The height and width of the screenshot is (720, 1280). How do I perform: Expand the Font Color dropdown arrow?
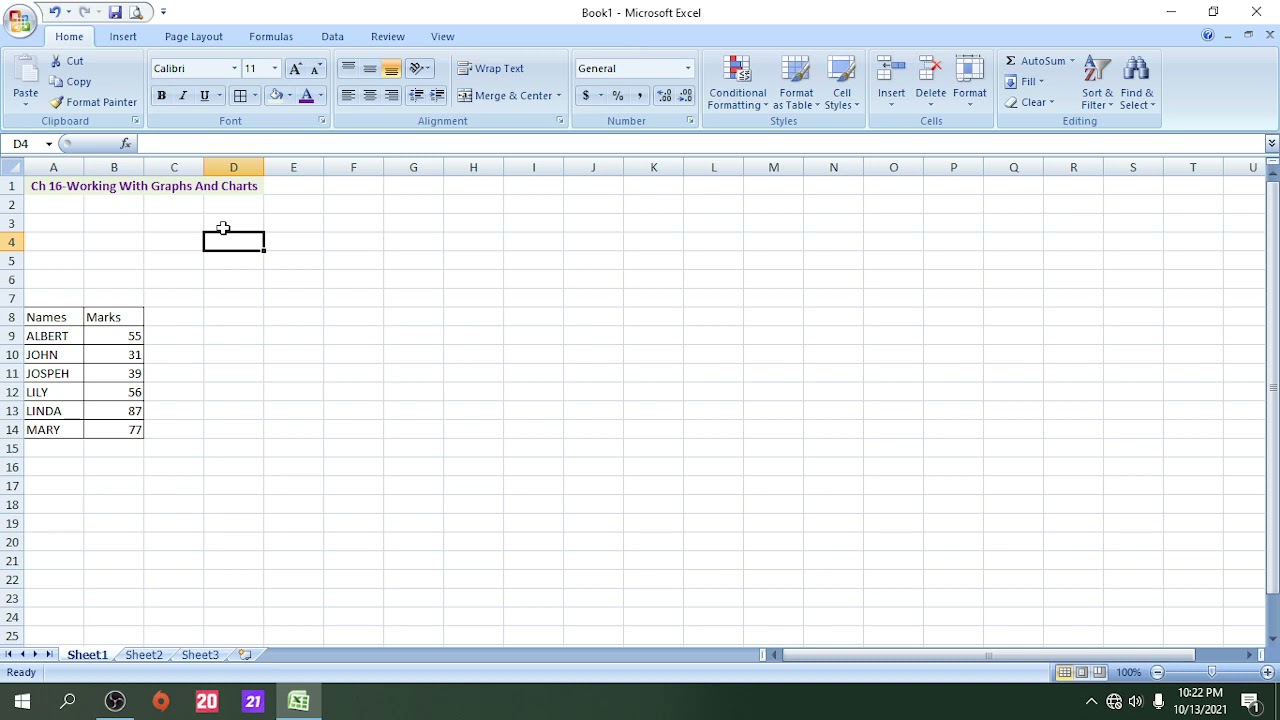[x=321, y=95]
